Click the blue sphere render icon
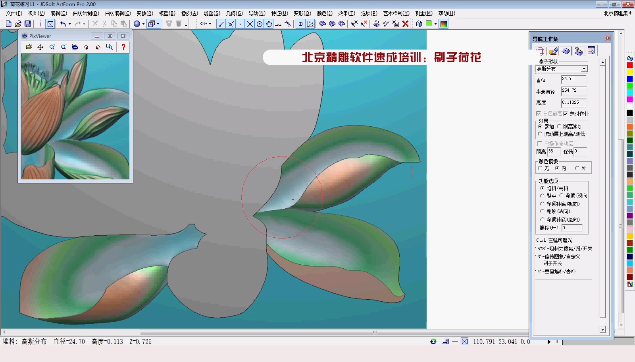 coord(137,24)
